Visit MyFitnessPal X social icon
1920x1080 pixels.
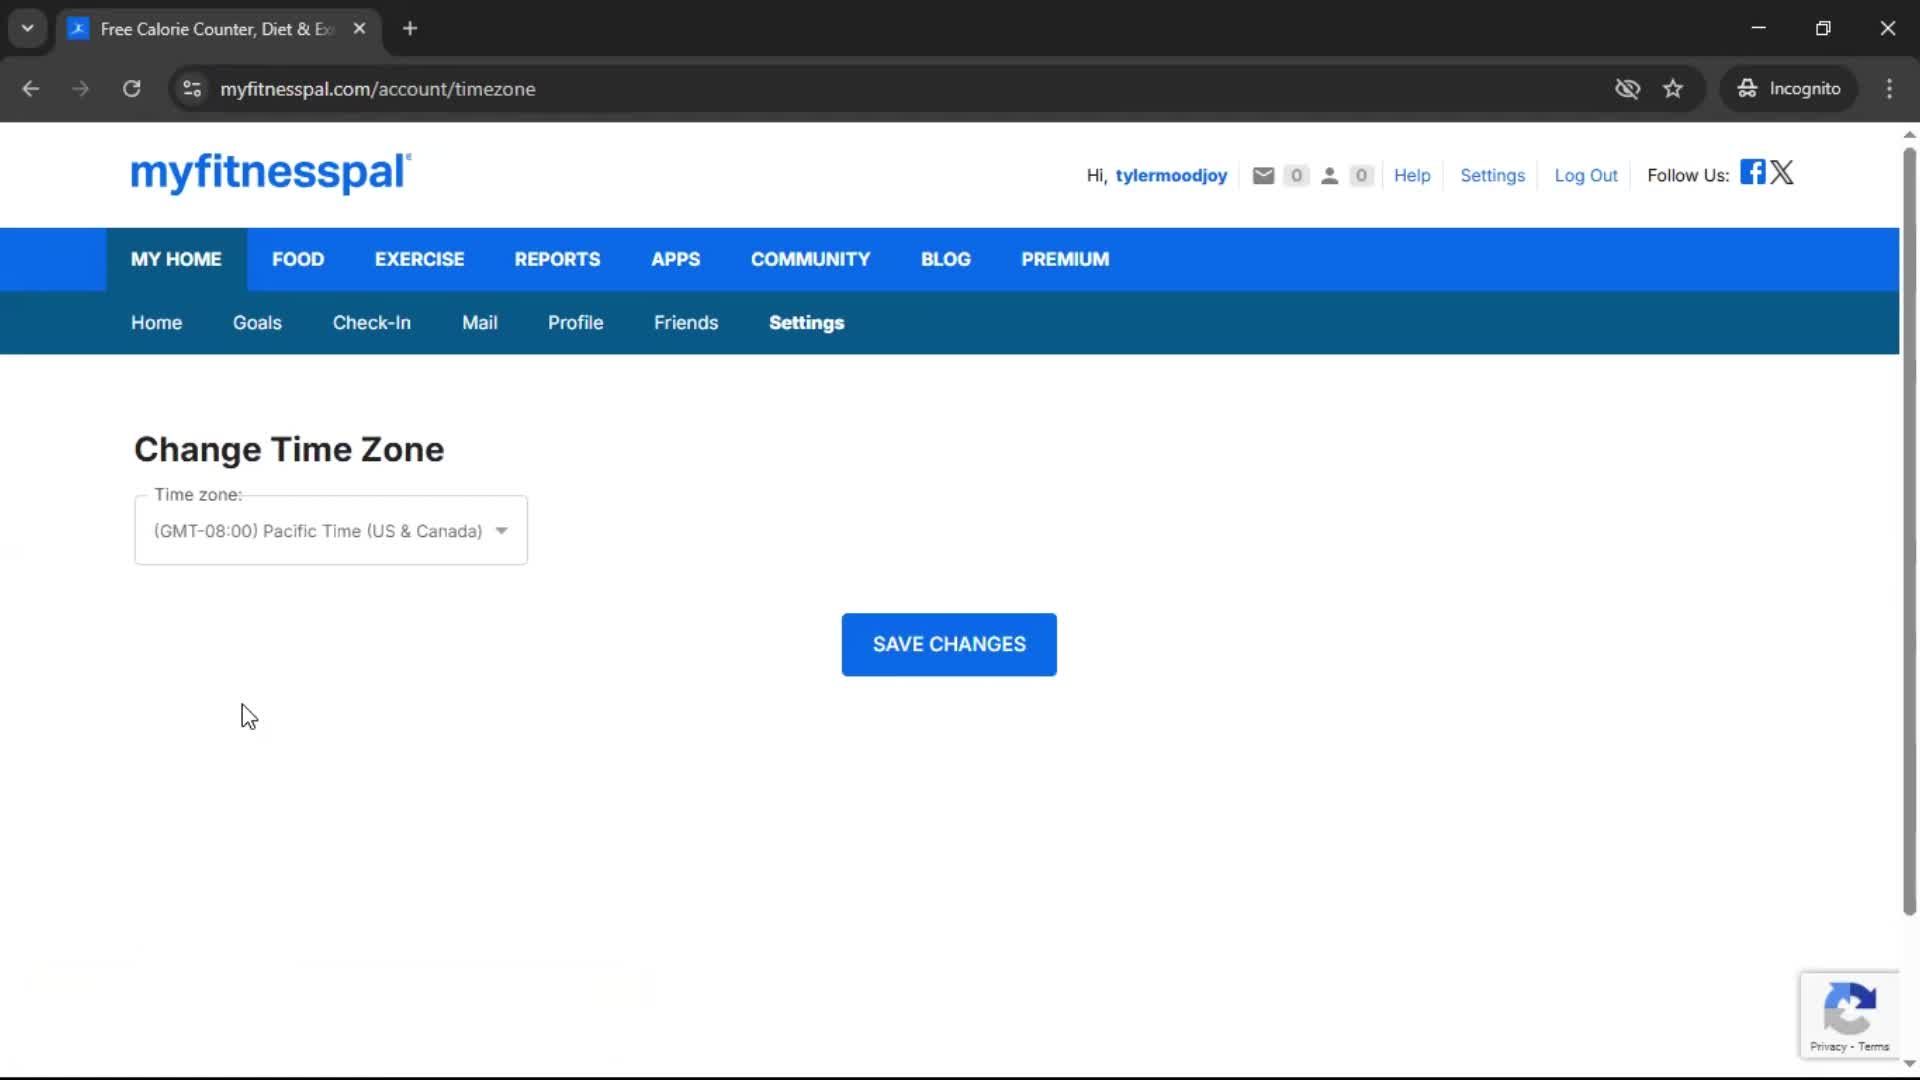pos(1782,172)
